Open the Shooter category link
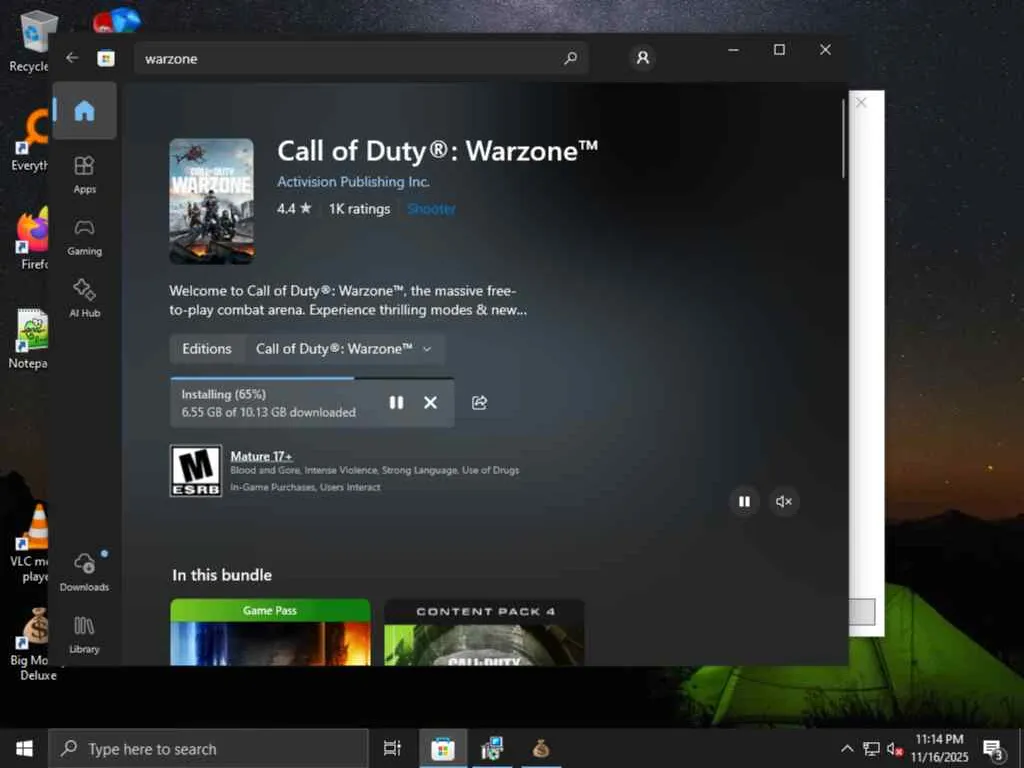Image resolution: width=1024 pixels, height=768 pixels. pyautogui.click(x=431, y=209)
